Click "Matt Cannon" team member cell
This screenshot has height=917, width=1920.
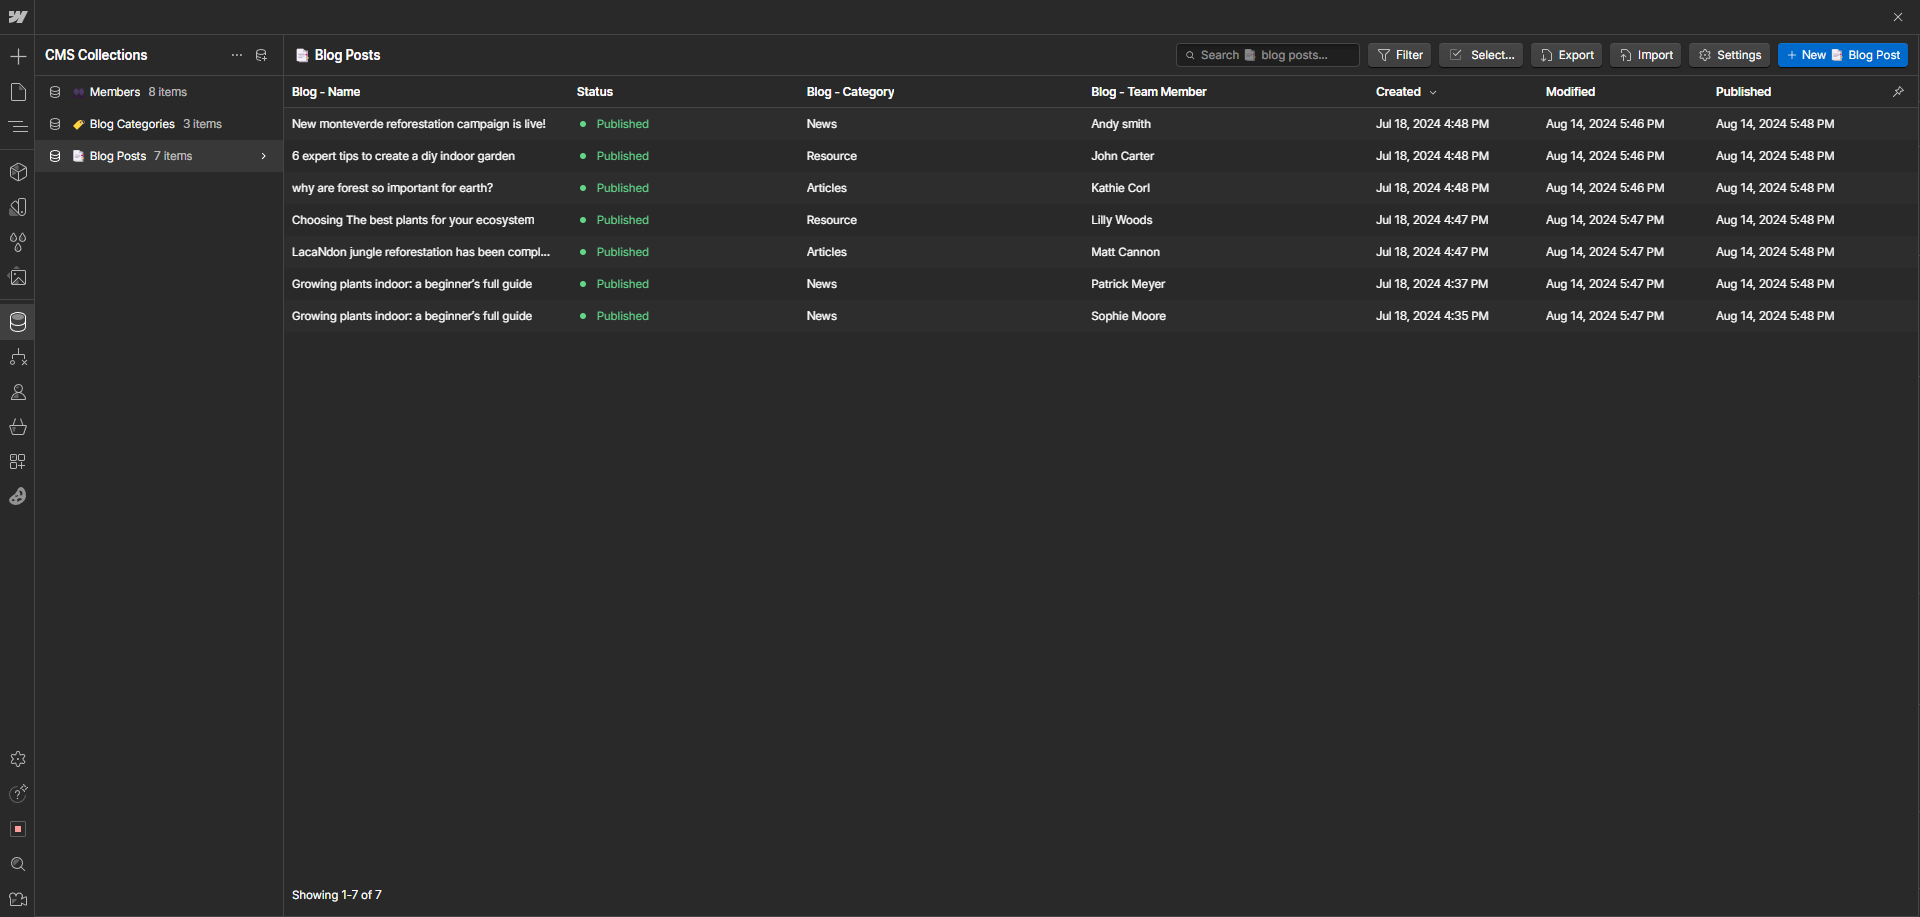click(x=1126, y=252)
